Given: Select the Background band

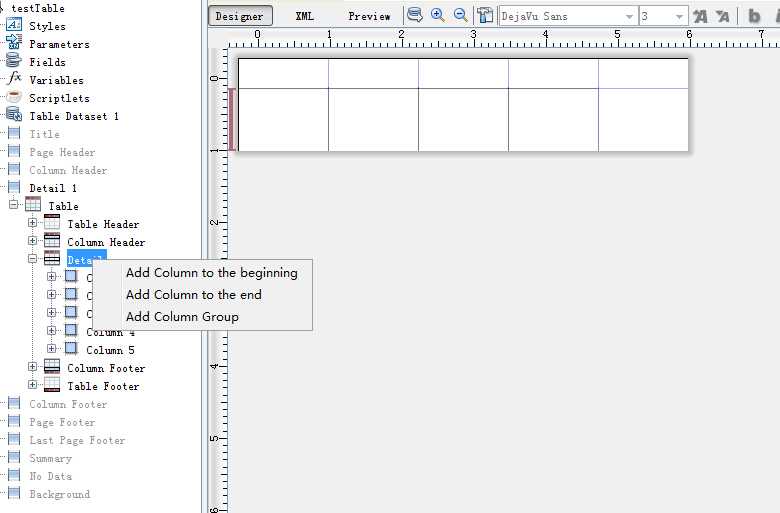Looking at the screenshot, I should (x=59, y=494).
